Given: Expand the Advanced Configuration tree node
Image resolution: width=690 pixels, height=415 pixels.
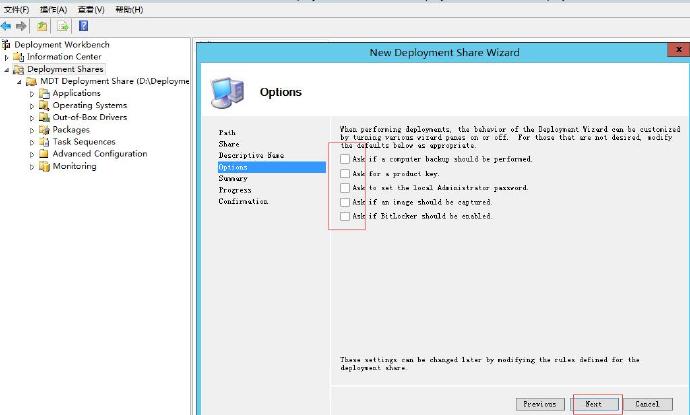Looking at the screenshot, I should pos(32,154).
